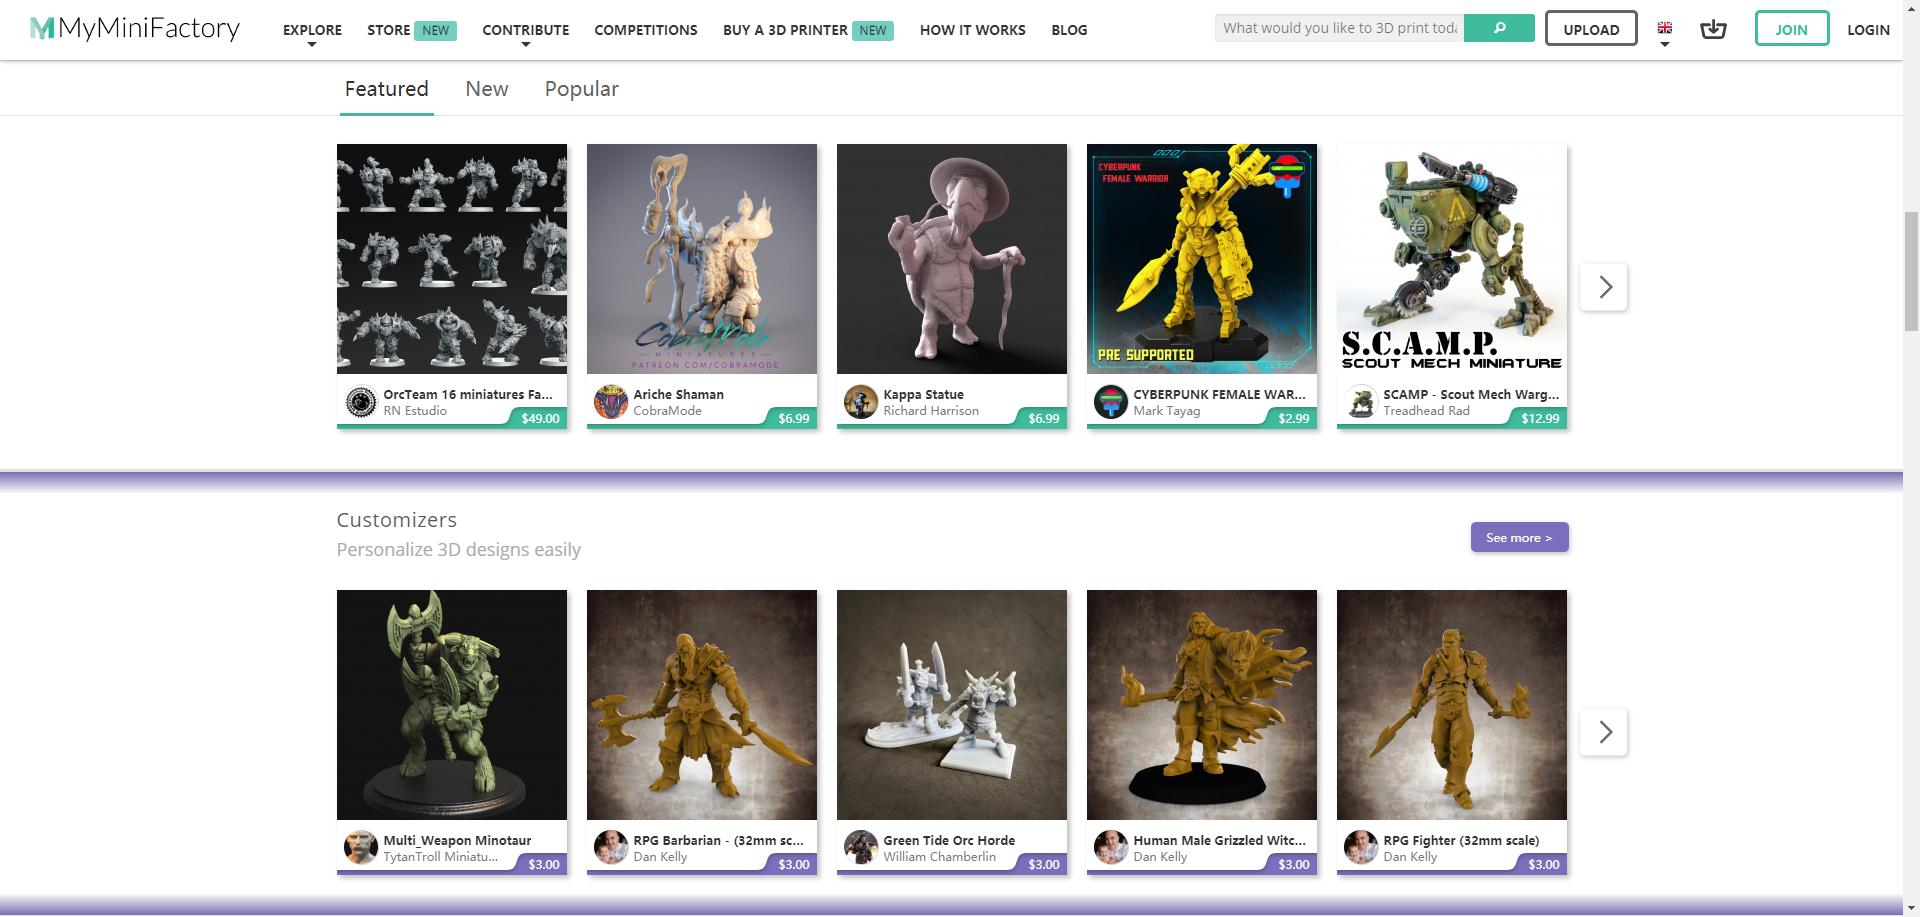Click the Join button
The width and height of the screenshot is (1920, 917).
click(1791, 29)
